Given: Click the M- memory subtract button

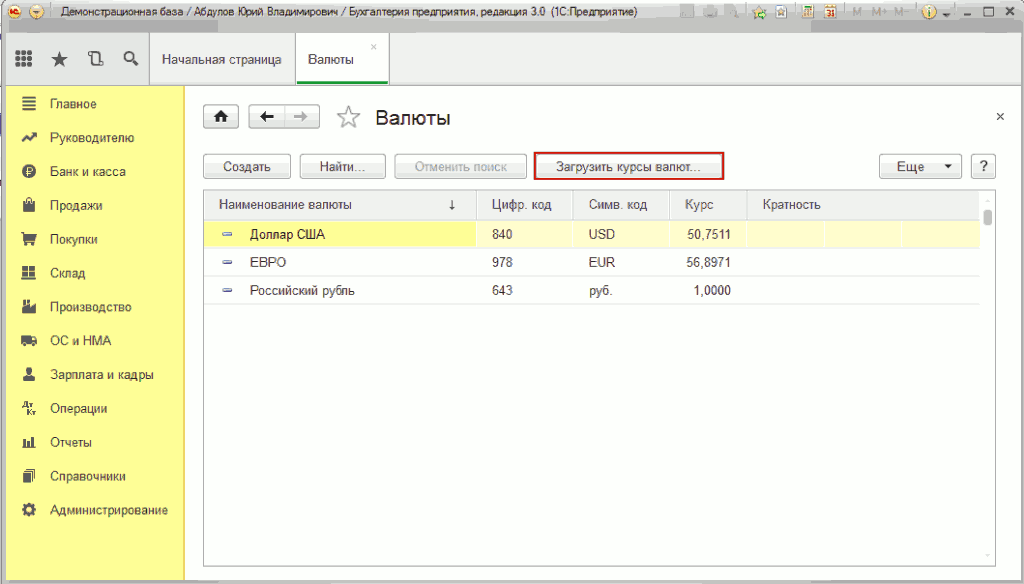Looking at the screenshot, I should 901,12.
